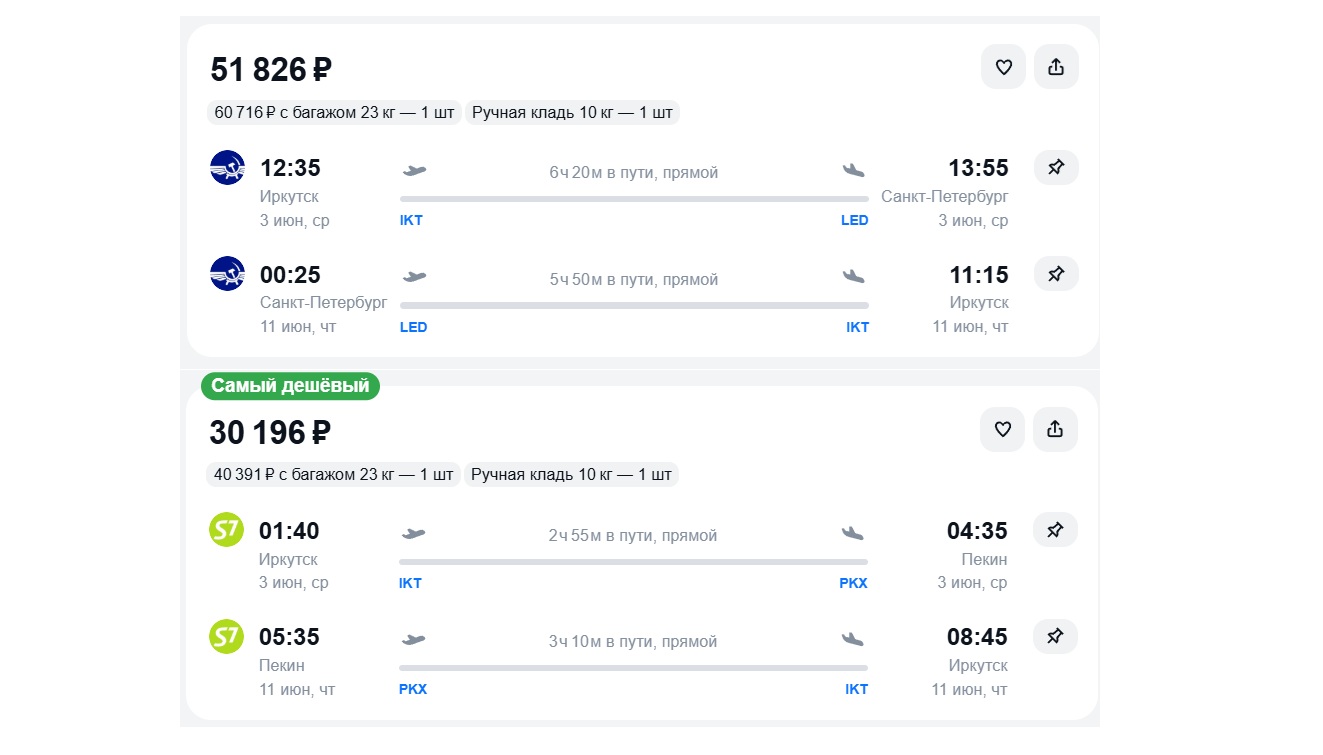Open the 51 826 ₽ ticket price

click(271, 70)
